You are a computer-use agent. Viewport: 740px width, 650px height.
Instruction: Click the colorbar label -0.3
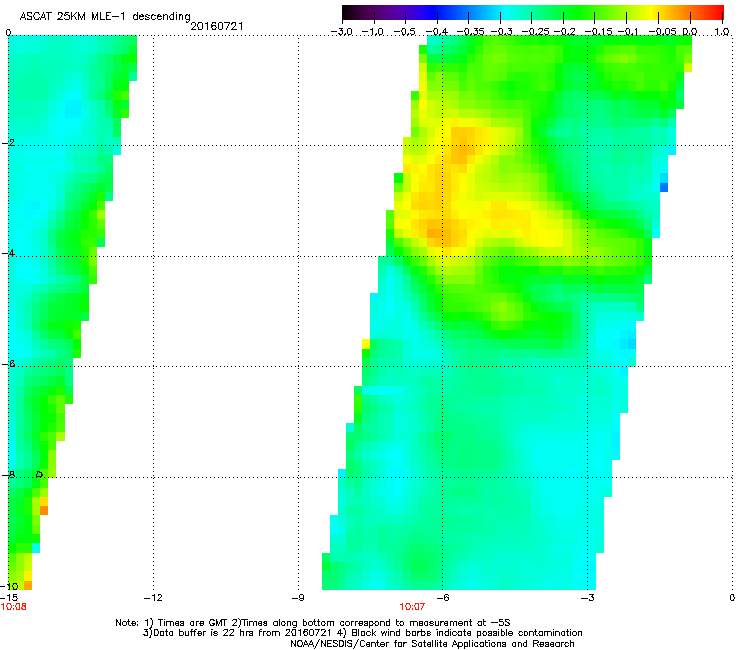(x=501, y=32)
